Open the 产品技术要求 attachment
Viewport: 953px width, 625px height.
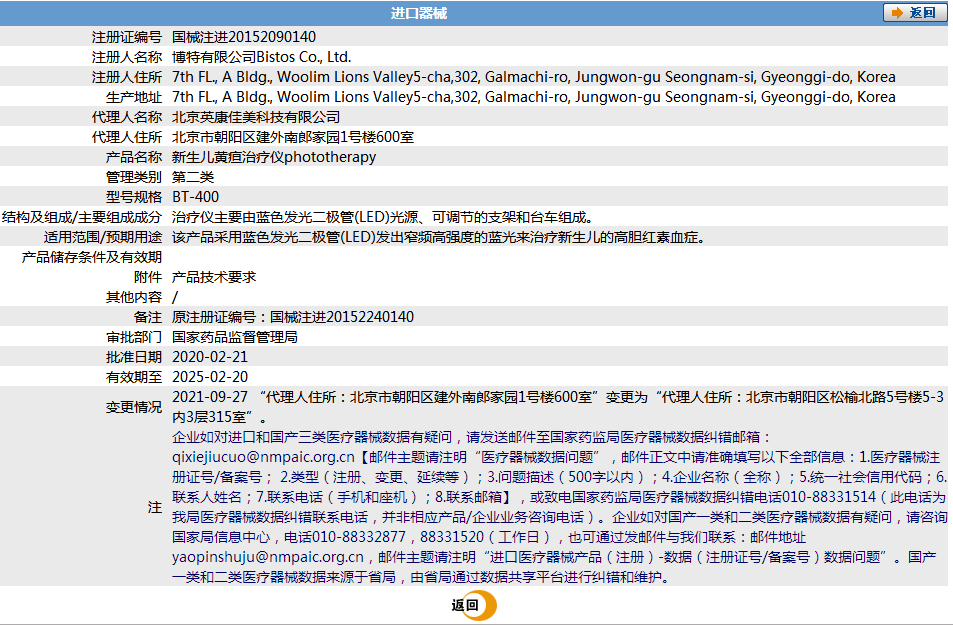pos(214,277)
